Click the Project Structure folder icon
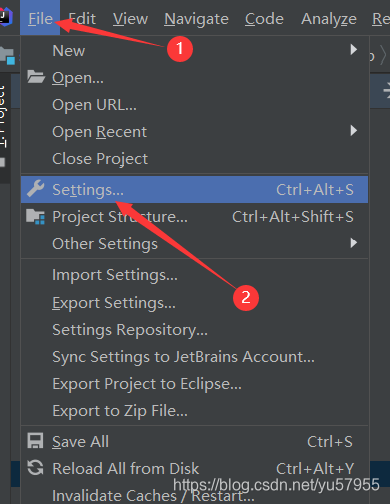 pyautogui.click(x=35, y=216)
